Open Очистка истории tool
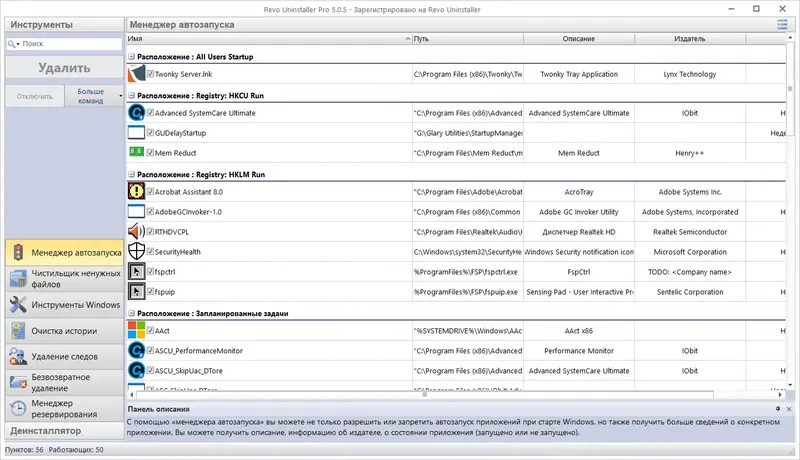 (x=64, y=330)
